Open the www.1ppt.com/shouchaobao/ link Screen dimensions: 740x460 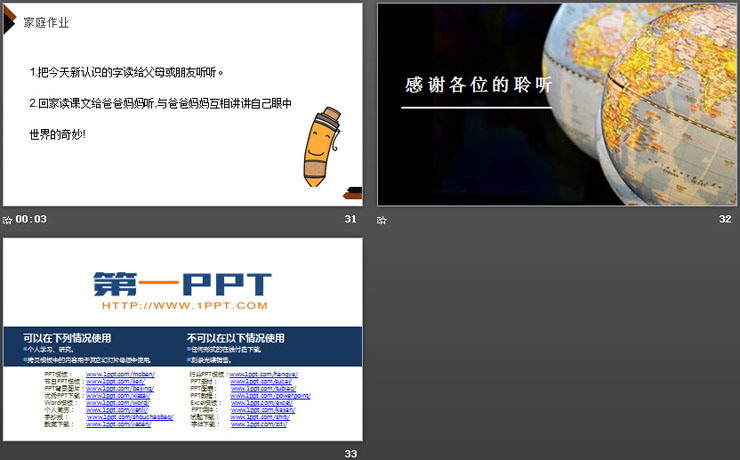[130, 417]
